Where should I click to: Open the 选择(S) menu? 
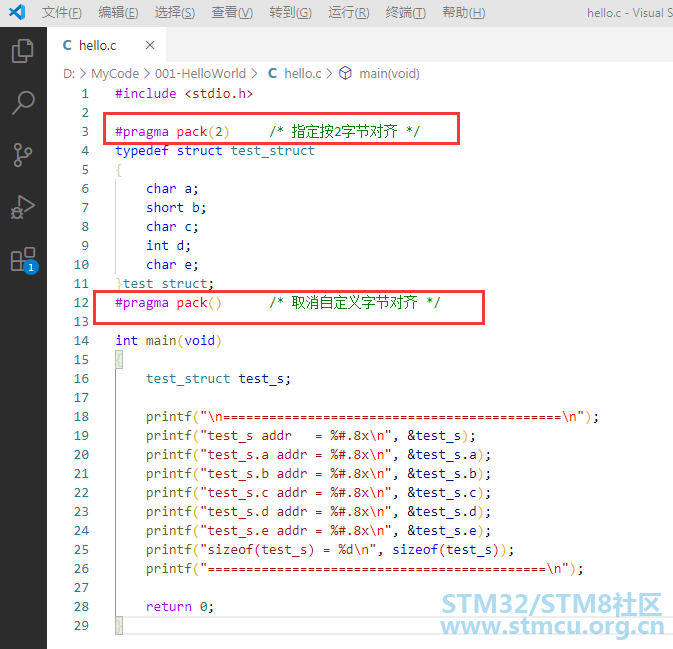[x=175, y=13]
